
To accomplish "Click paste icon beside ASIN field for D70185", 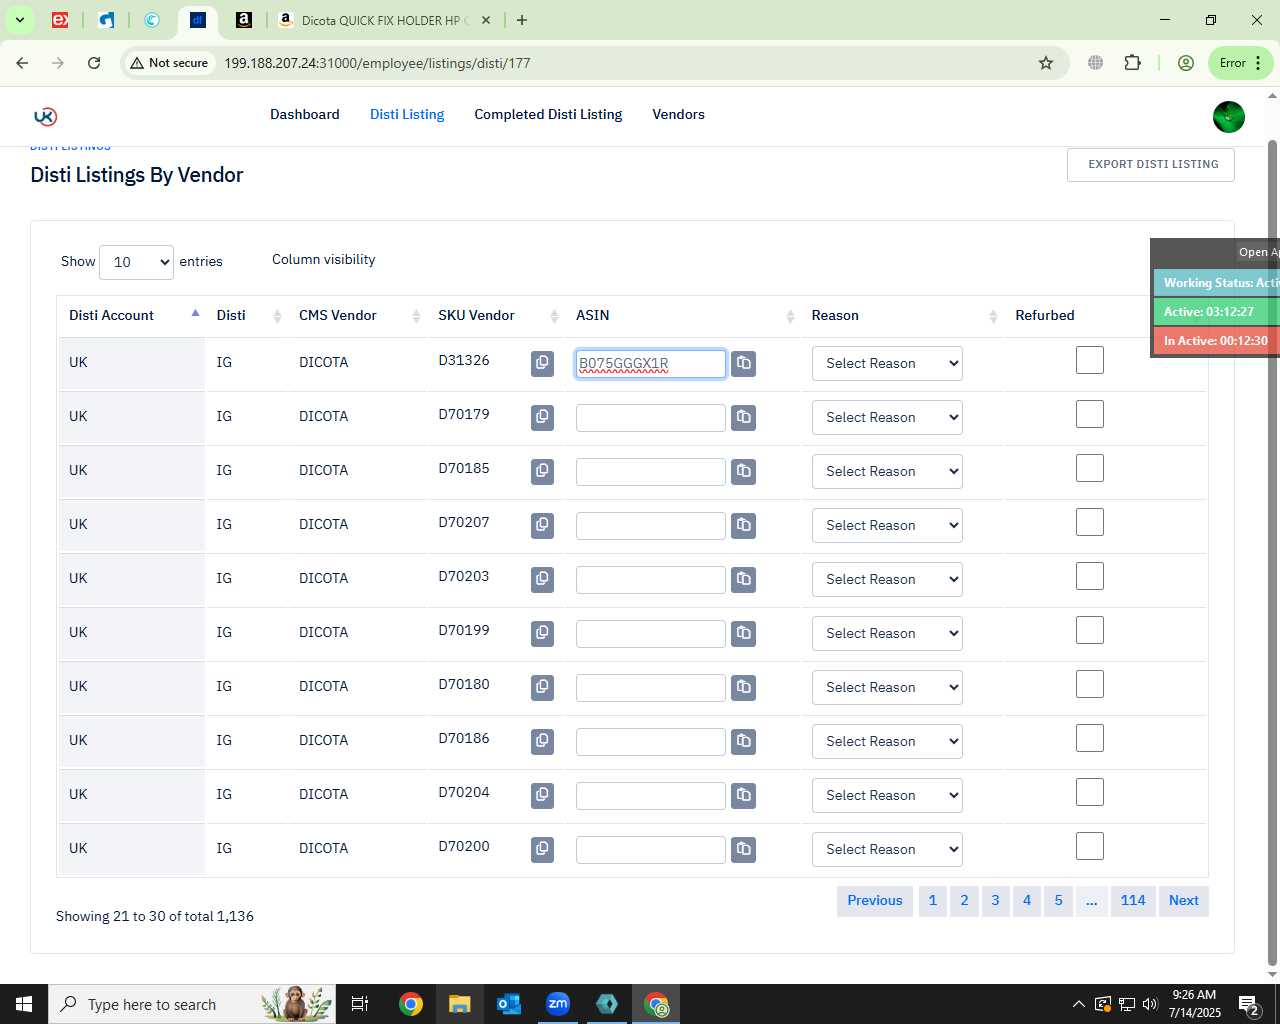I will click(x=743, y=471).
